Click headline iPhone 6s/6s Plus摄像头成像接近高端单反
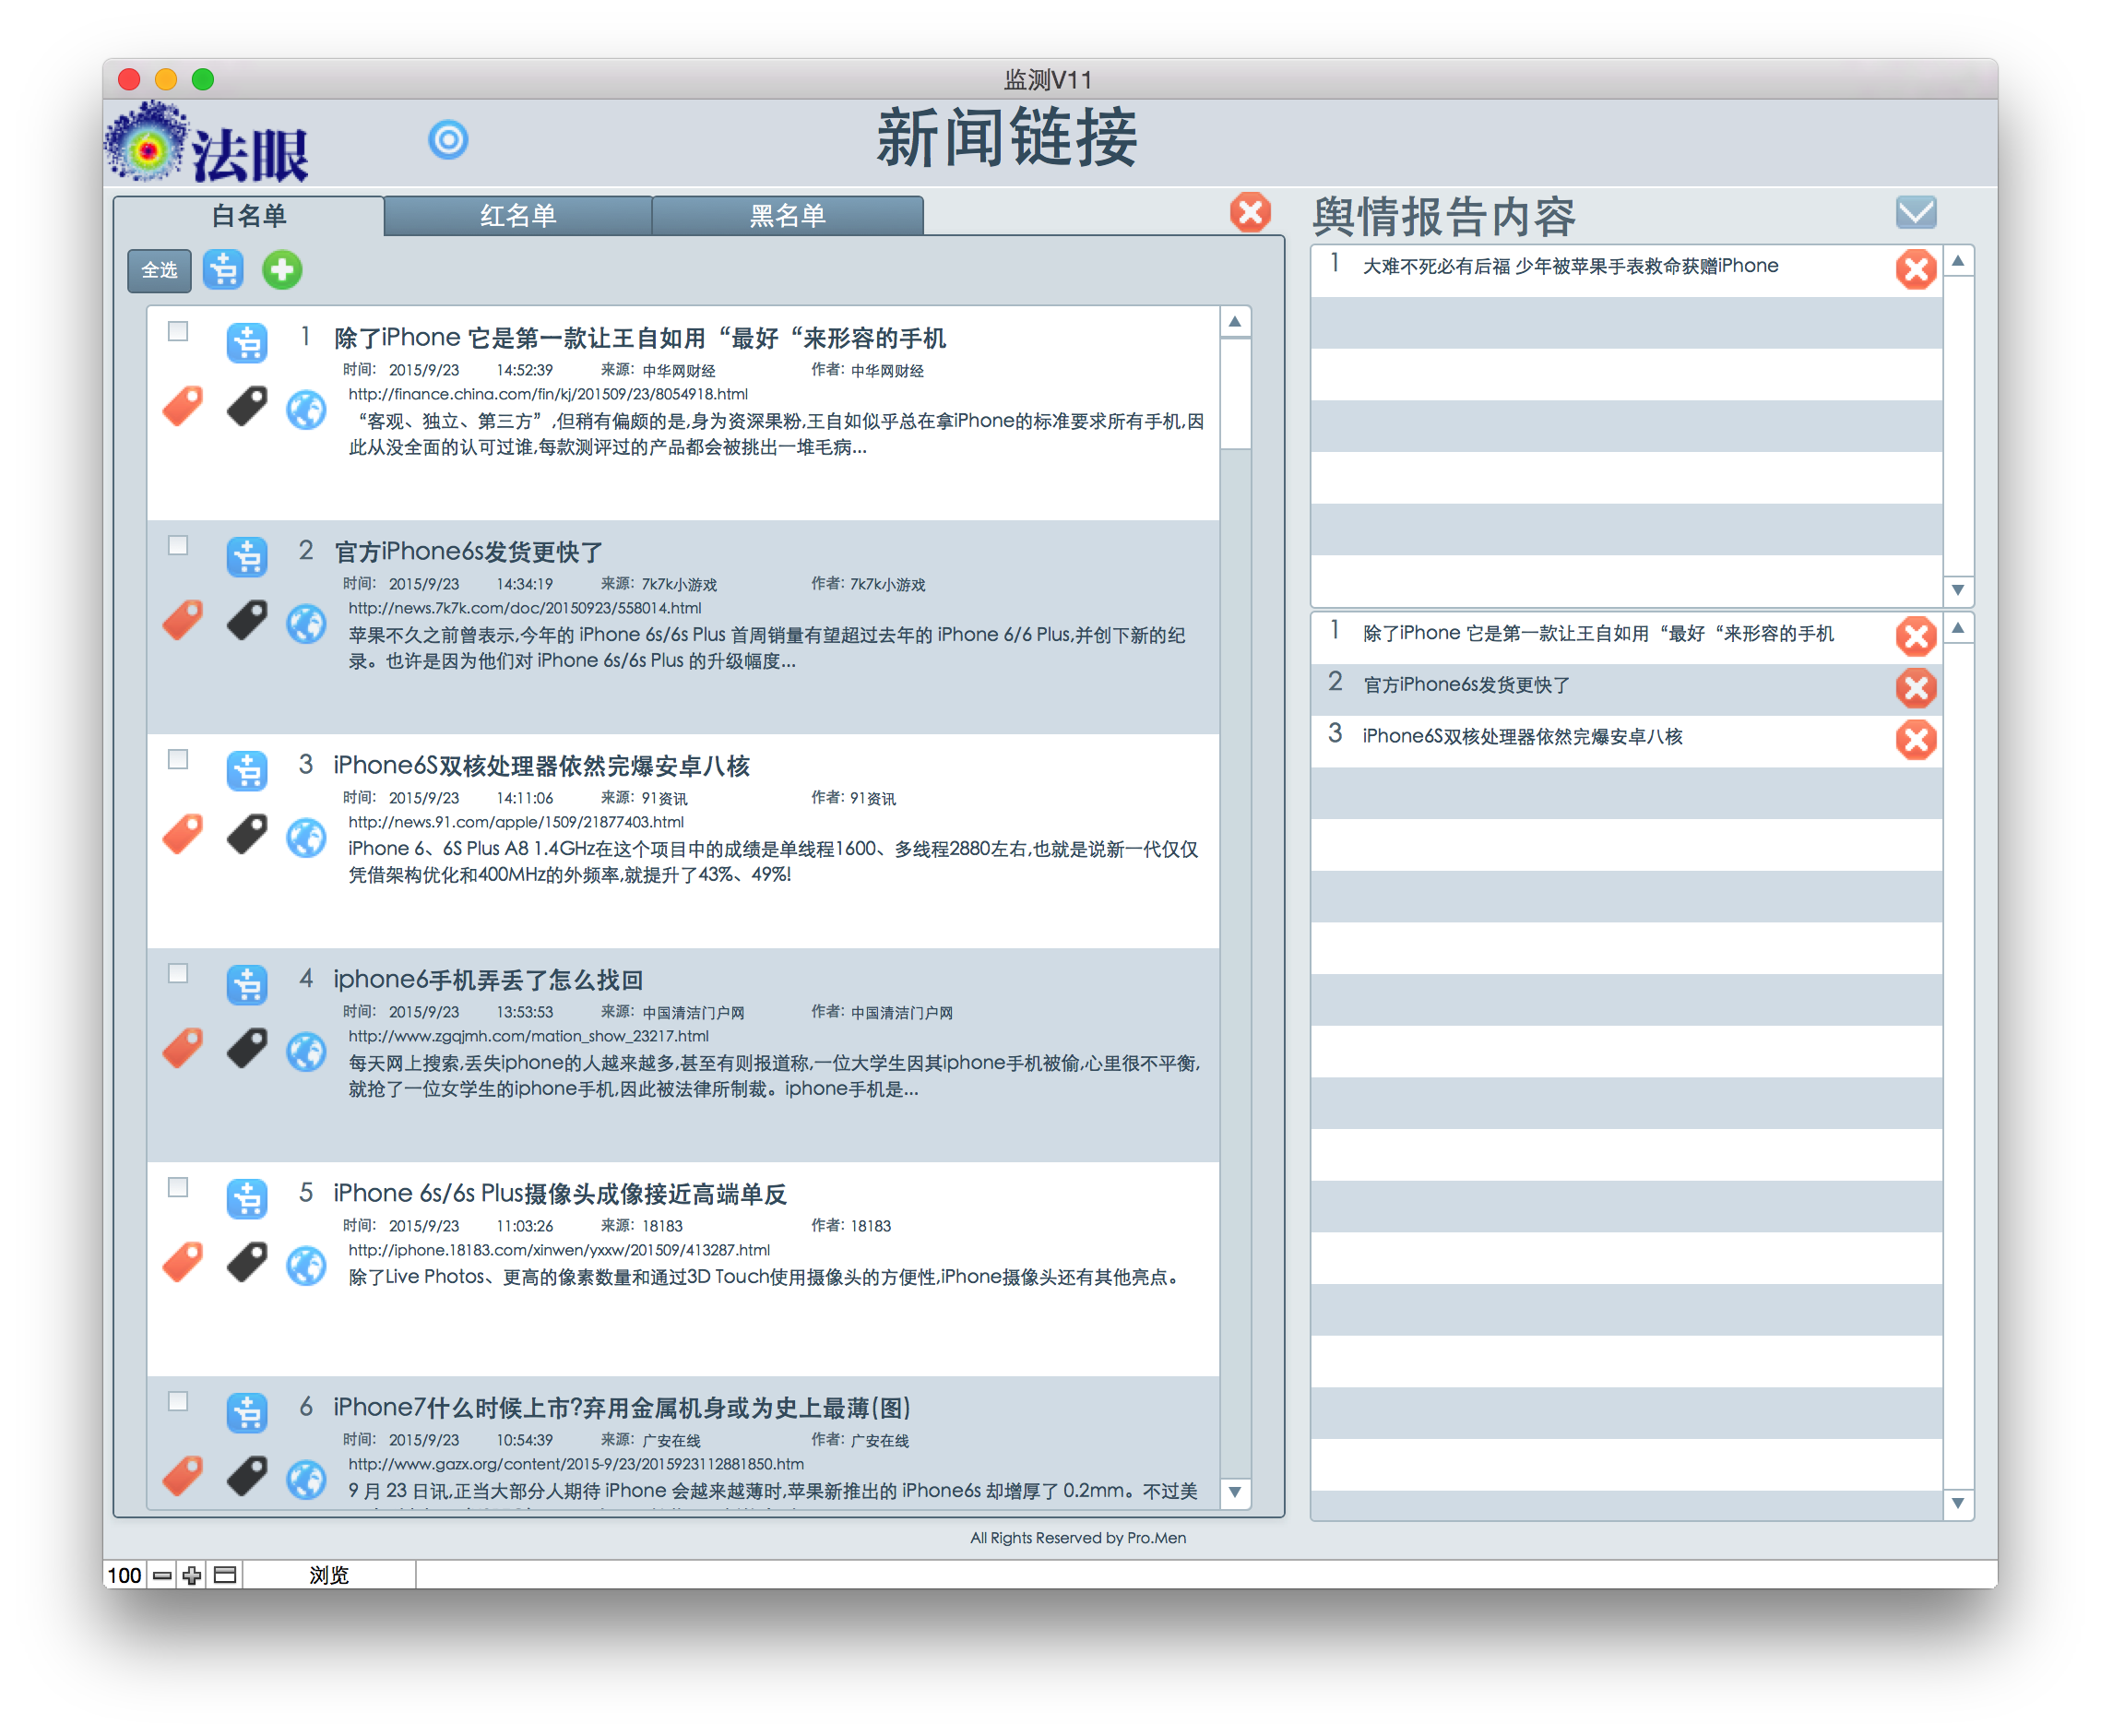2101x1736 pixels. pyautogui.click(x=560, y=1193)
